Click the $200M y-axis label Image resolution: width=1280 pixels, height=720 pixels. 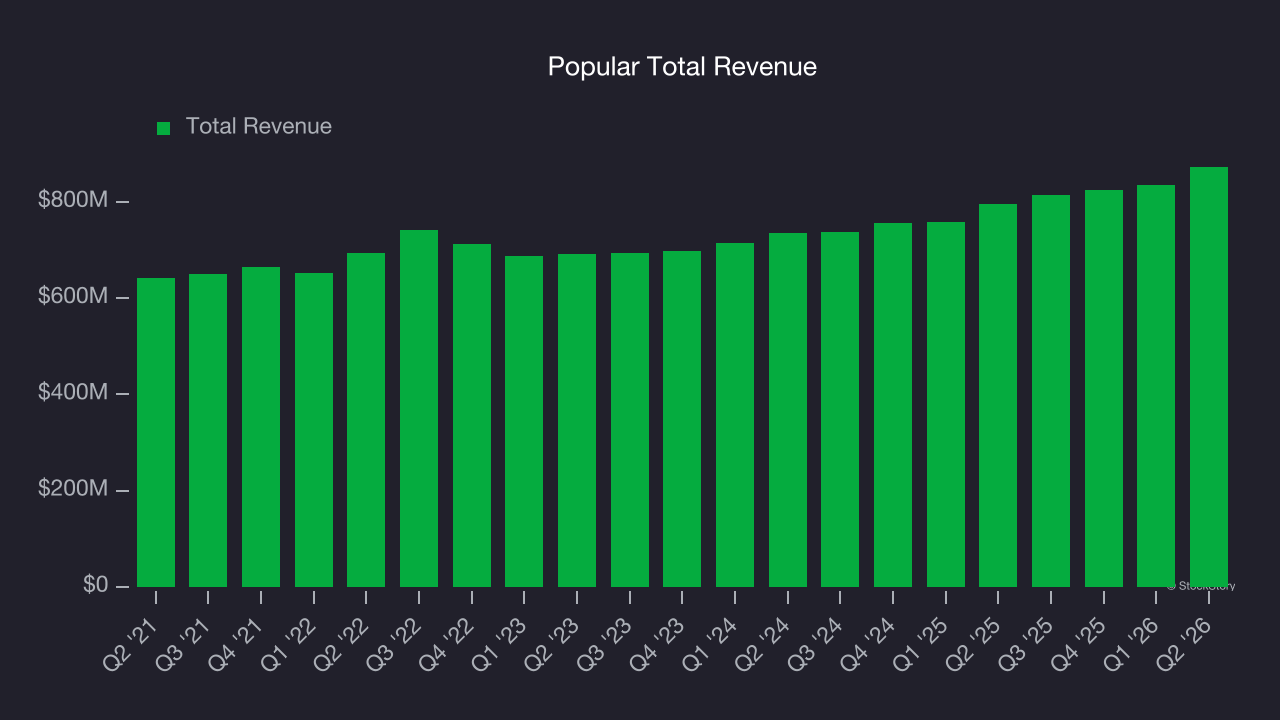pyautogui.click(x=73, y=489)
